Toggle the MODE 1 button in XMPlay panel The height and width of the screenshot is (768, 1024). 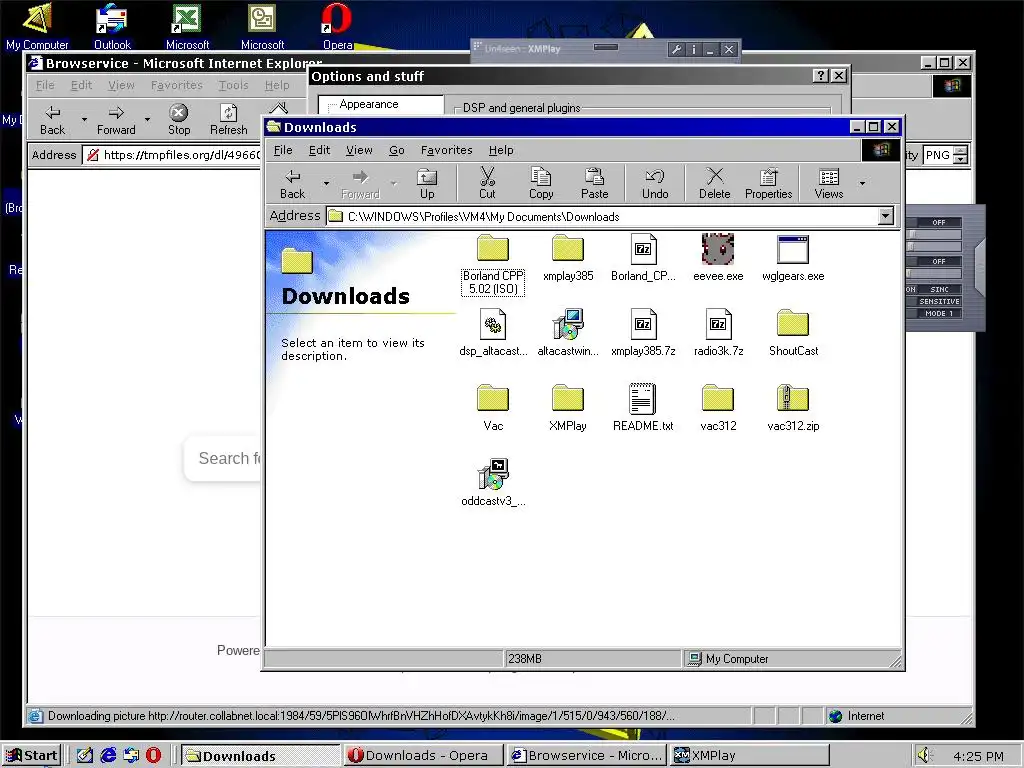click(938, 313)
